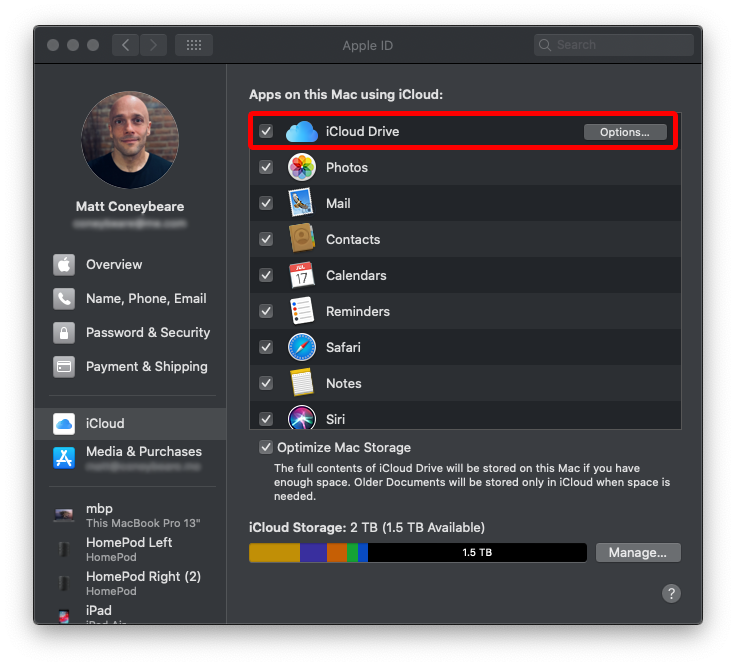
Task: Open help with the question mark button
Action: pos(671,594)
